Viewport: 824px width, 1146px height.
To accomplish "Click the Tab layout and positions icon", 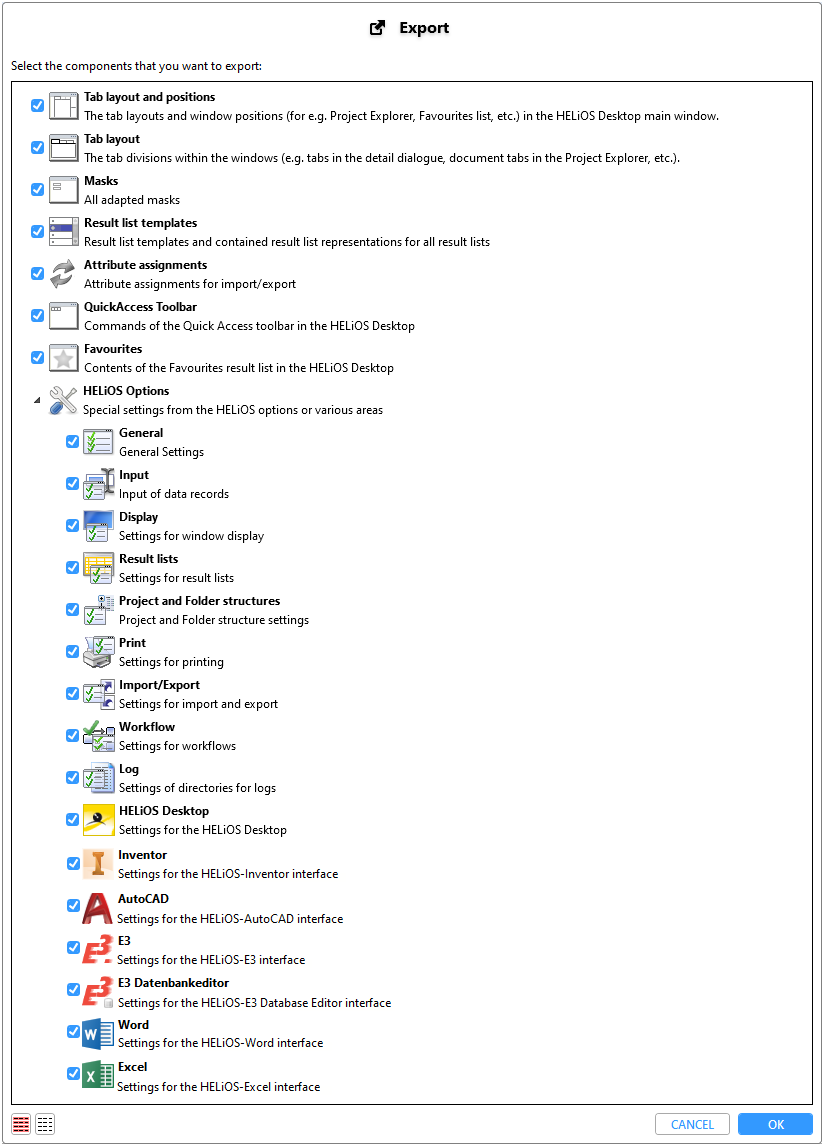I will (x=64, y=106).
